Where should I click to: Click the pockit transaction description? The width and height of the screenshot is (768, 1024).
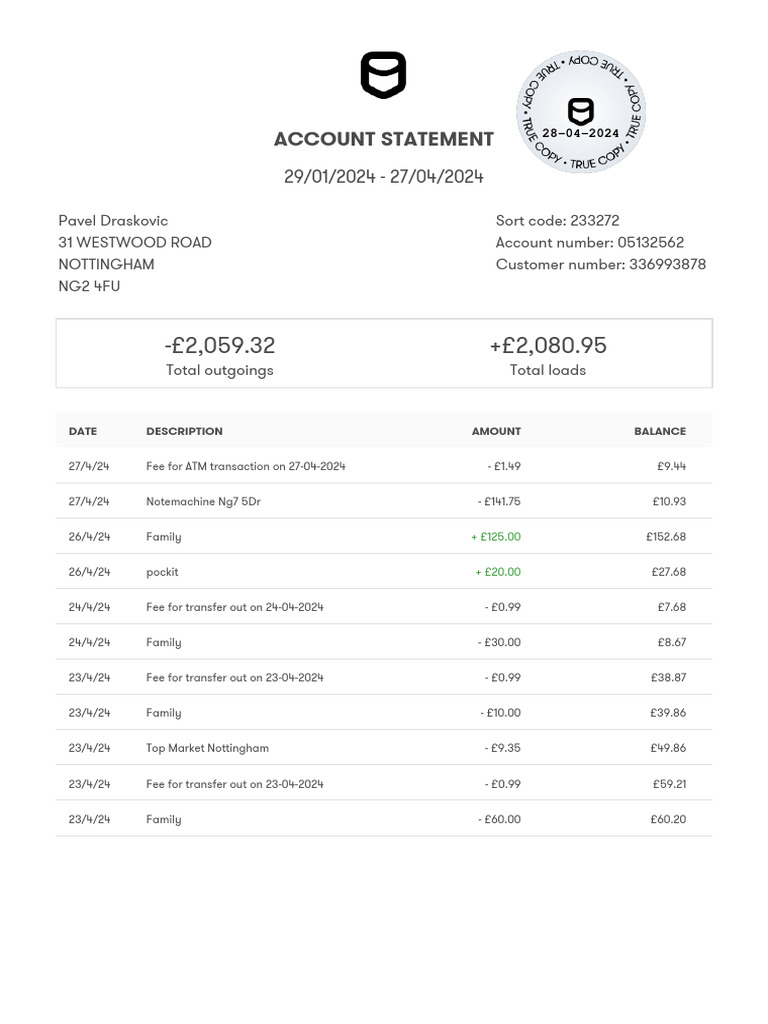(x=162, y=572)
